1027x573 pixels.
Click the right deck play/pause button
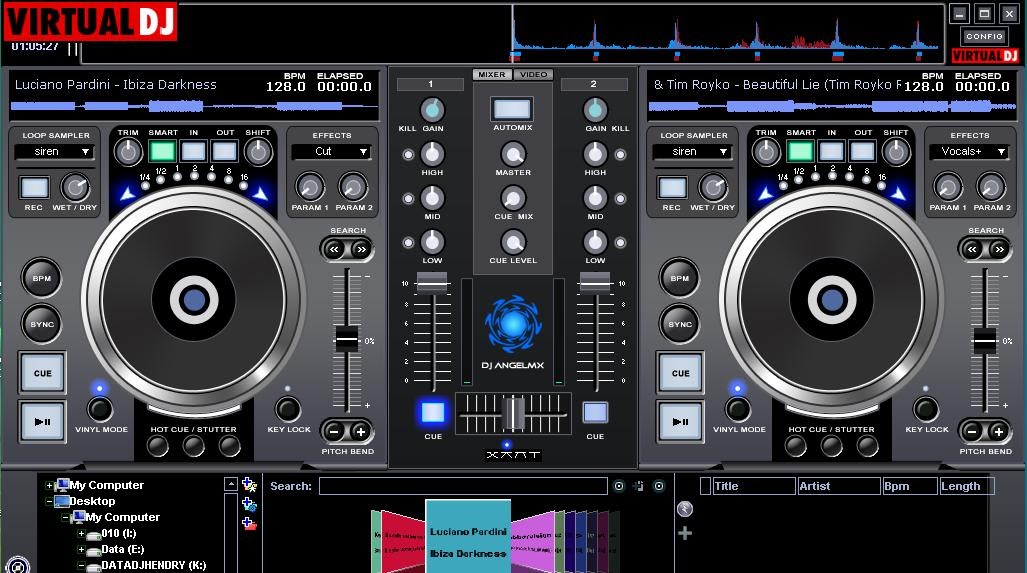(x=680, y=422)
